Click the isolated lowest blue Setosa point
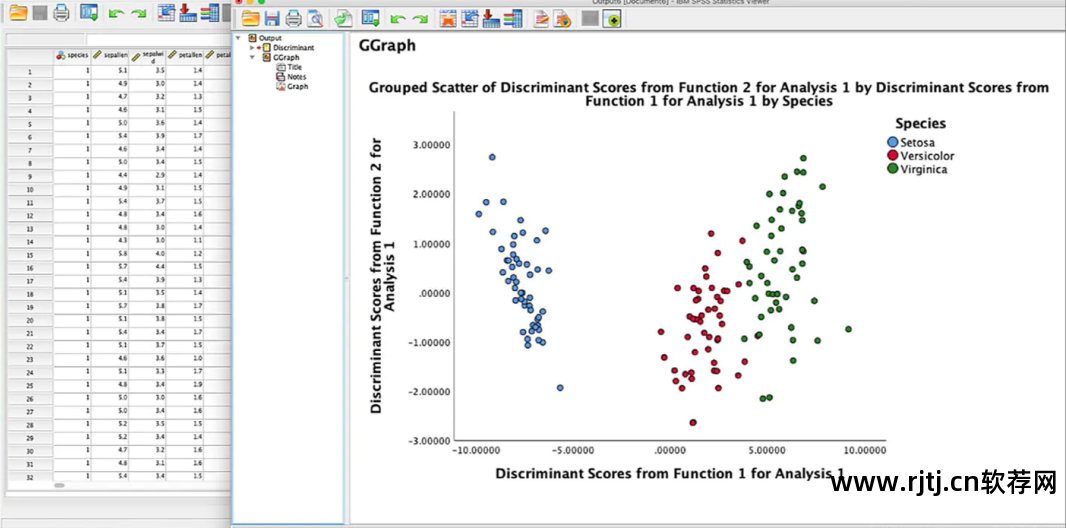The height and width of the screenshot is (528, 1066). pyautogui.click(x=560, y=387)
